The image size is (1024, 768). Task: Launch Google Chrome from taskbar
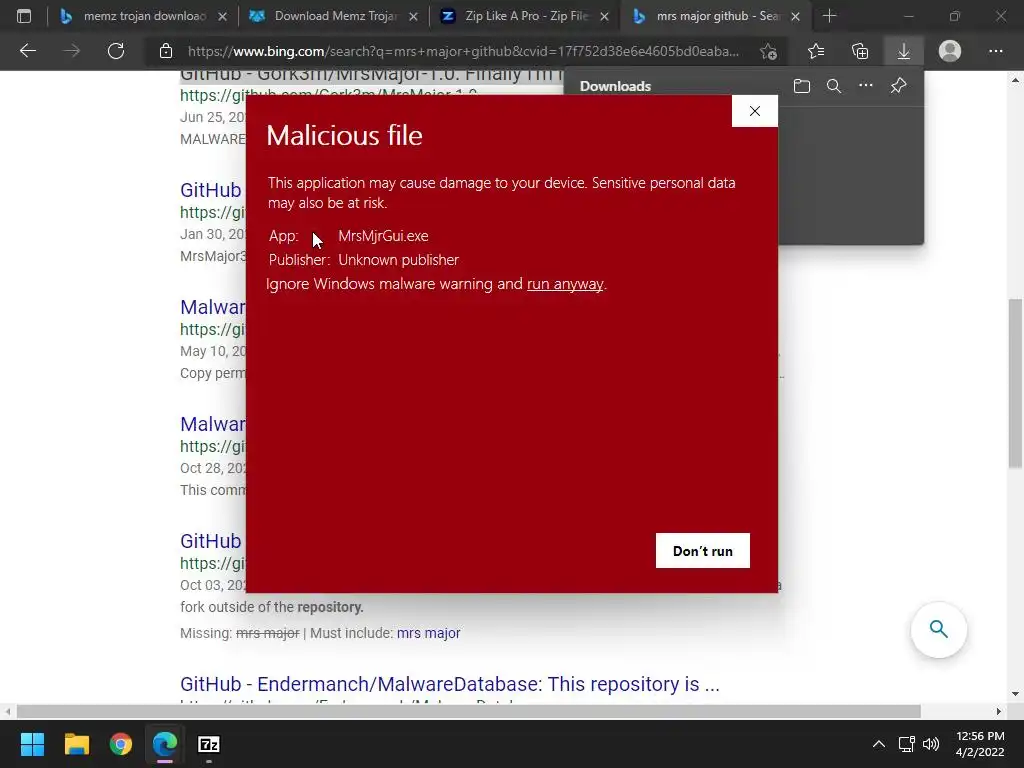tap(121, 744)
